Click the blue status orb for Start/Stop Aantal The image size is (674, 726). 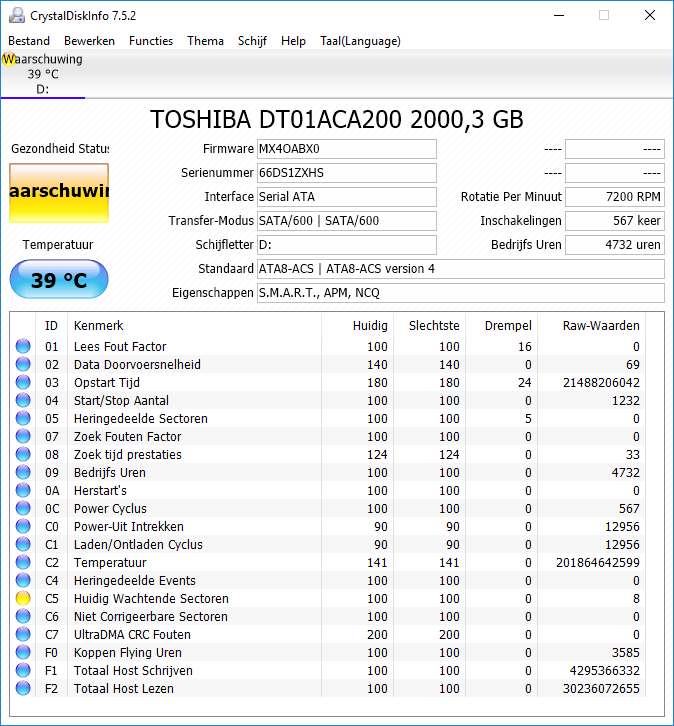(23, 401)
